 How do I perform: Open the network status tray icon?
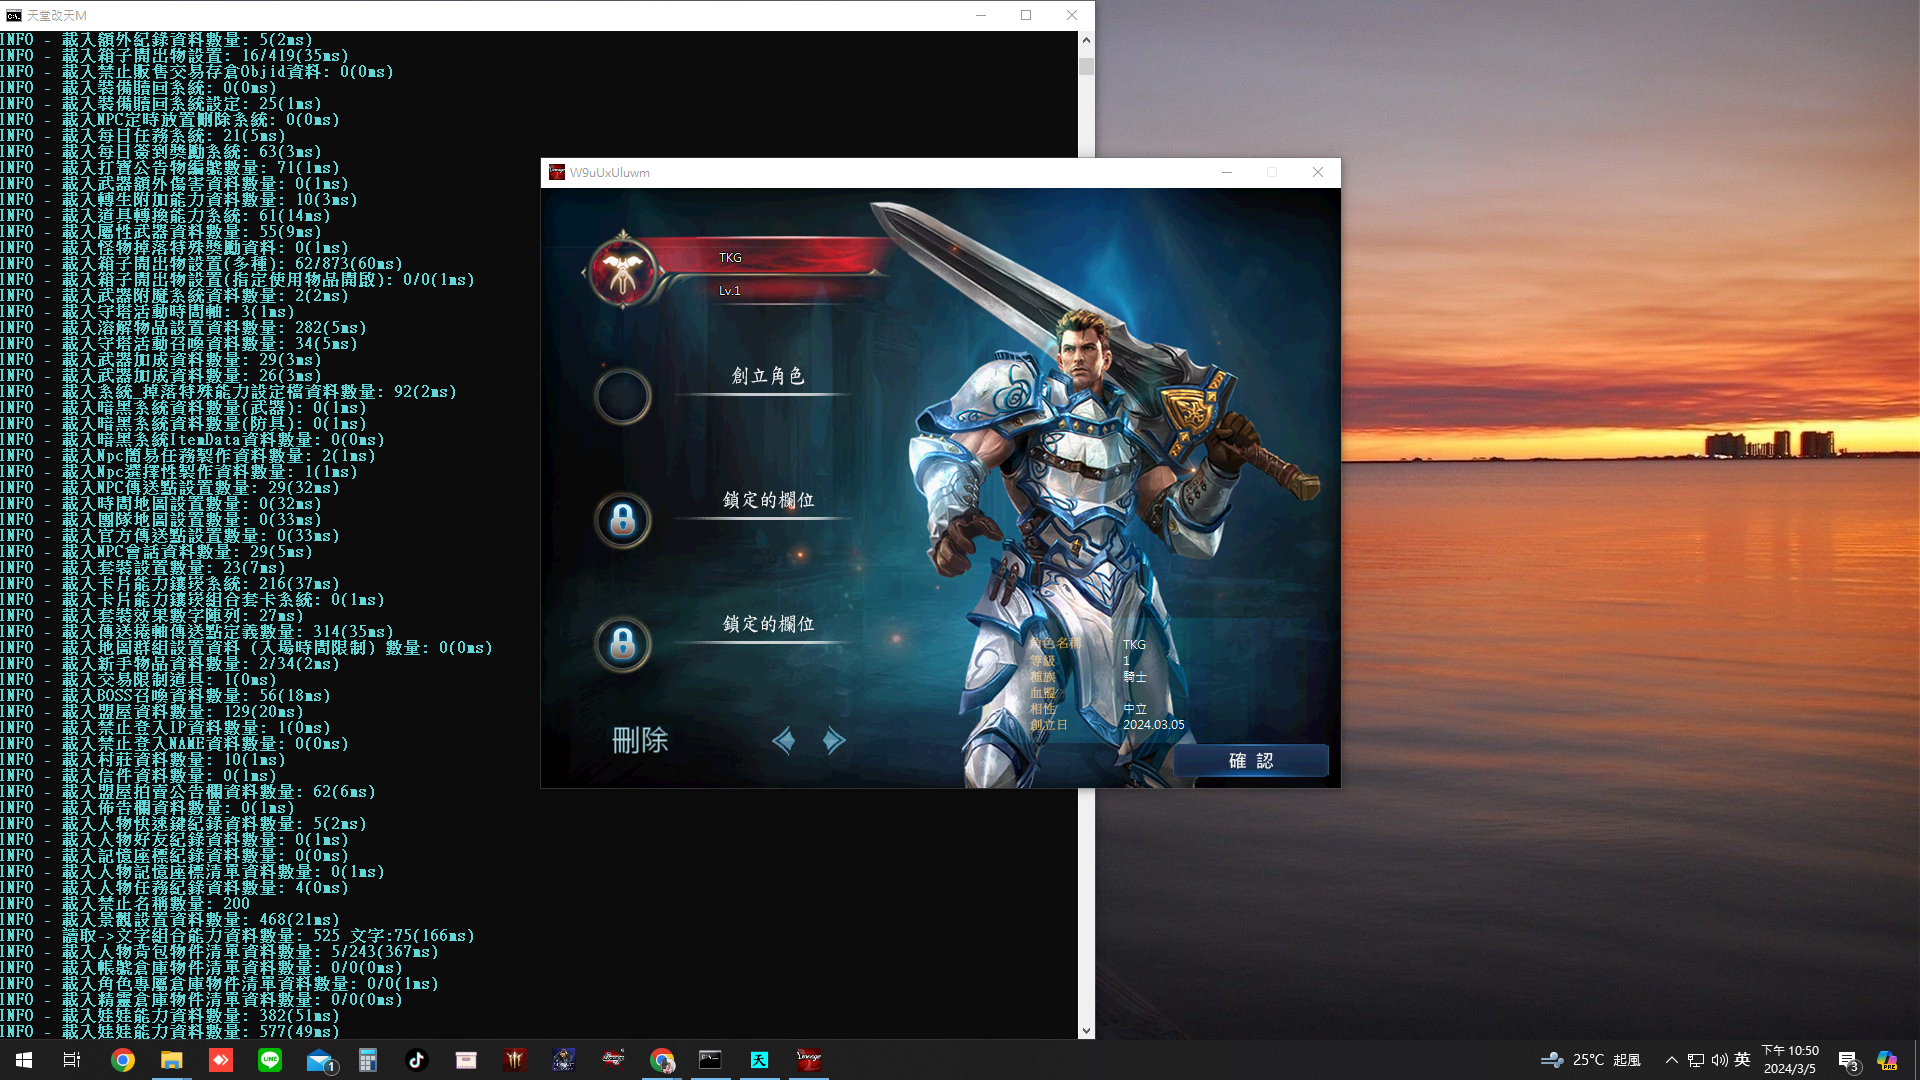coord(1696,1060)
